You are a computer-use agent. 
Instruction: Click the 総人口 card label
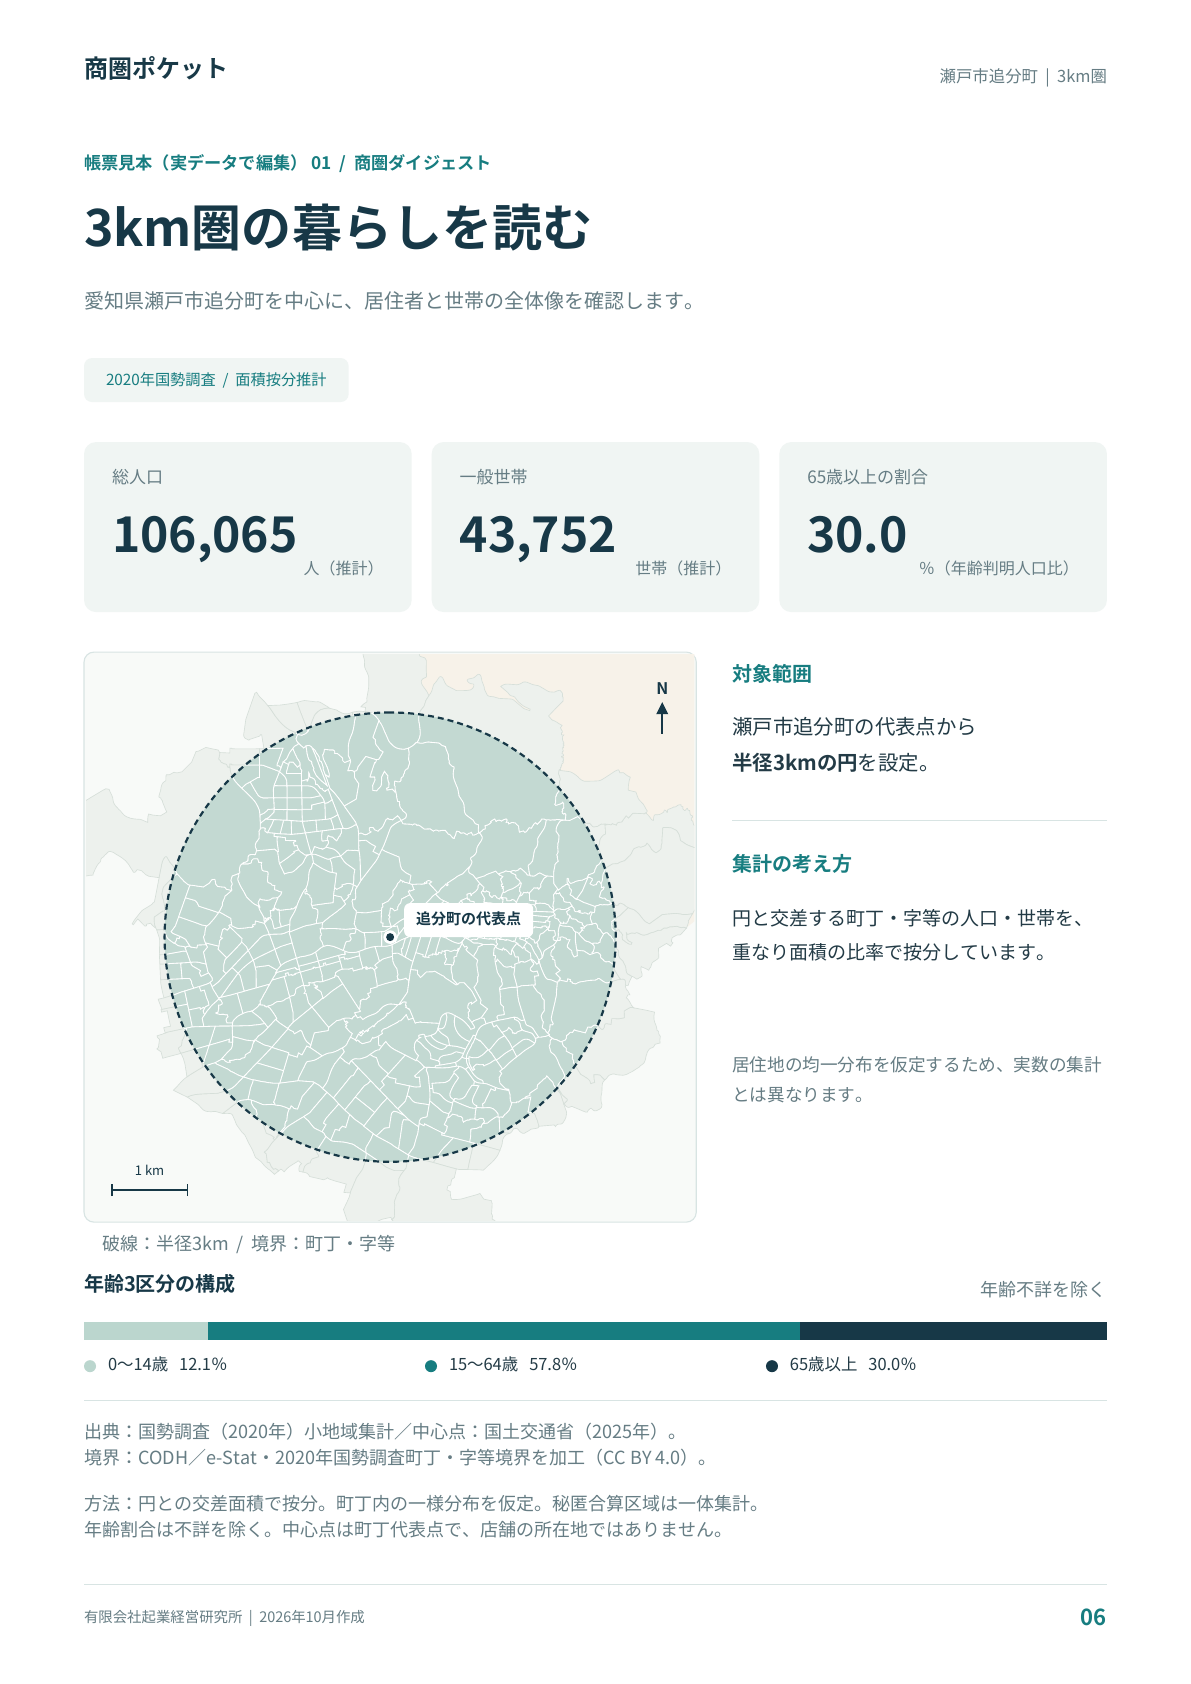137,477
